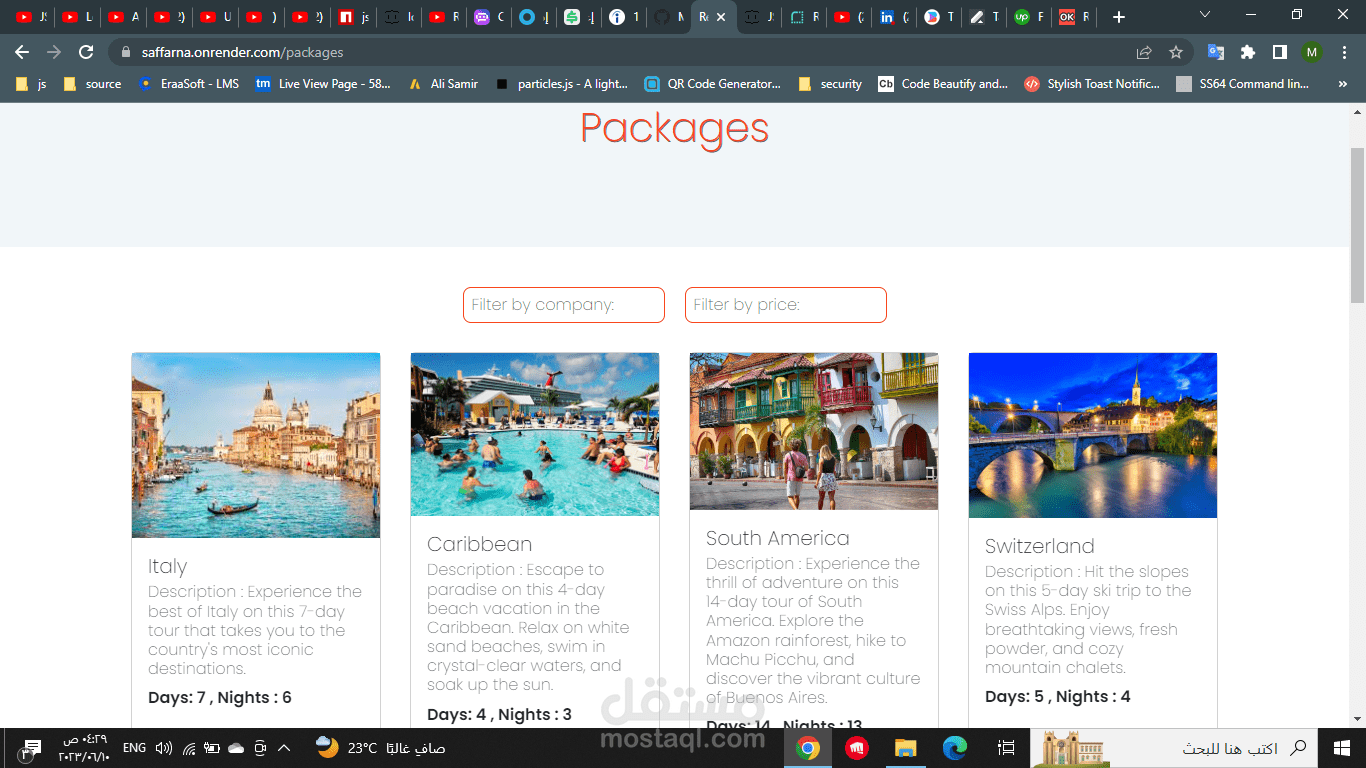
Task: Open the Wi-Fi network tray icon
Action: pyautogui.click(x=189, y=747)
